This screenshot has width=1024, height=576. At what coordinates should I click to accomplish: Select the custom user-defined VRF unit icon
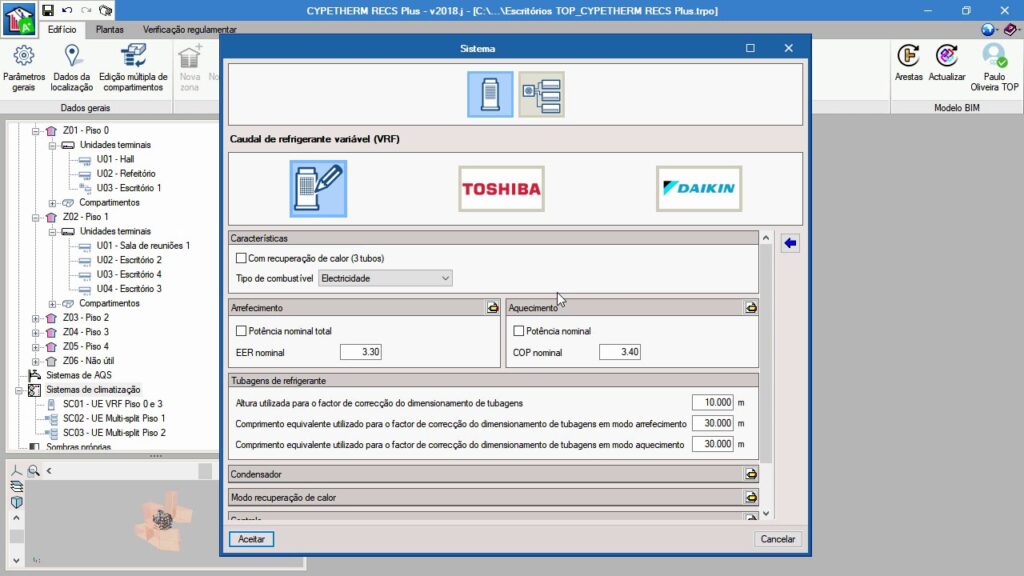coord(318,188)
